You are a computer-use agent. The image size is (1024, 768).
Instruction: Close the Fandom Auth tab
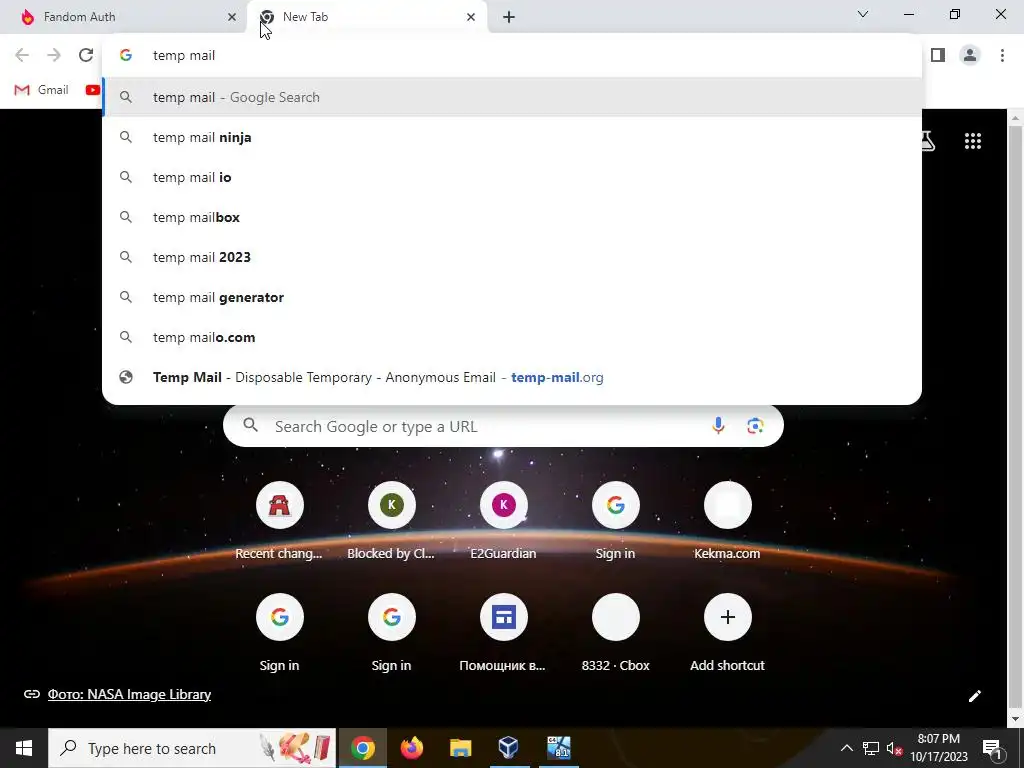click(x=232, y=17)
